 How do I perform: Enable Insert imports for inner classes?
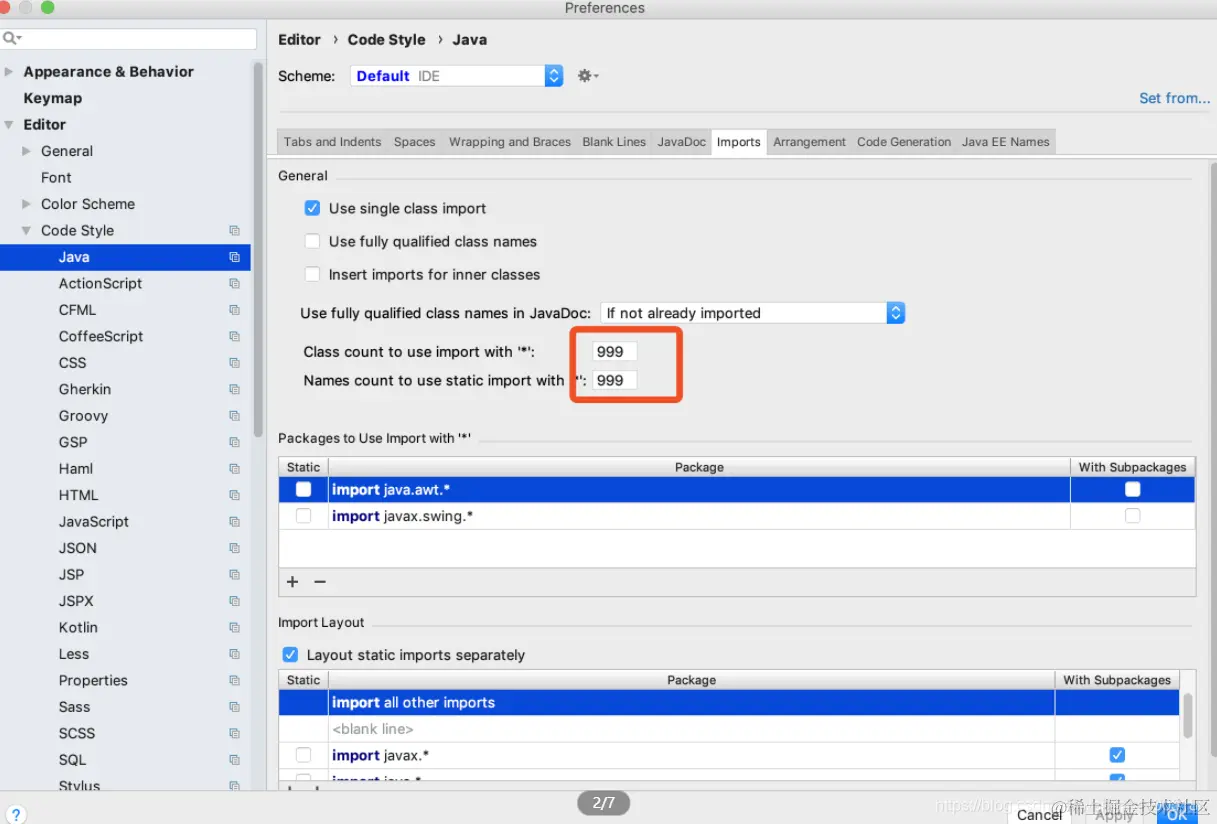click(312, 274)
